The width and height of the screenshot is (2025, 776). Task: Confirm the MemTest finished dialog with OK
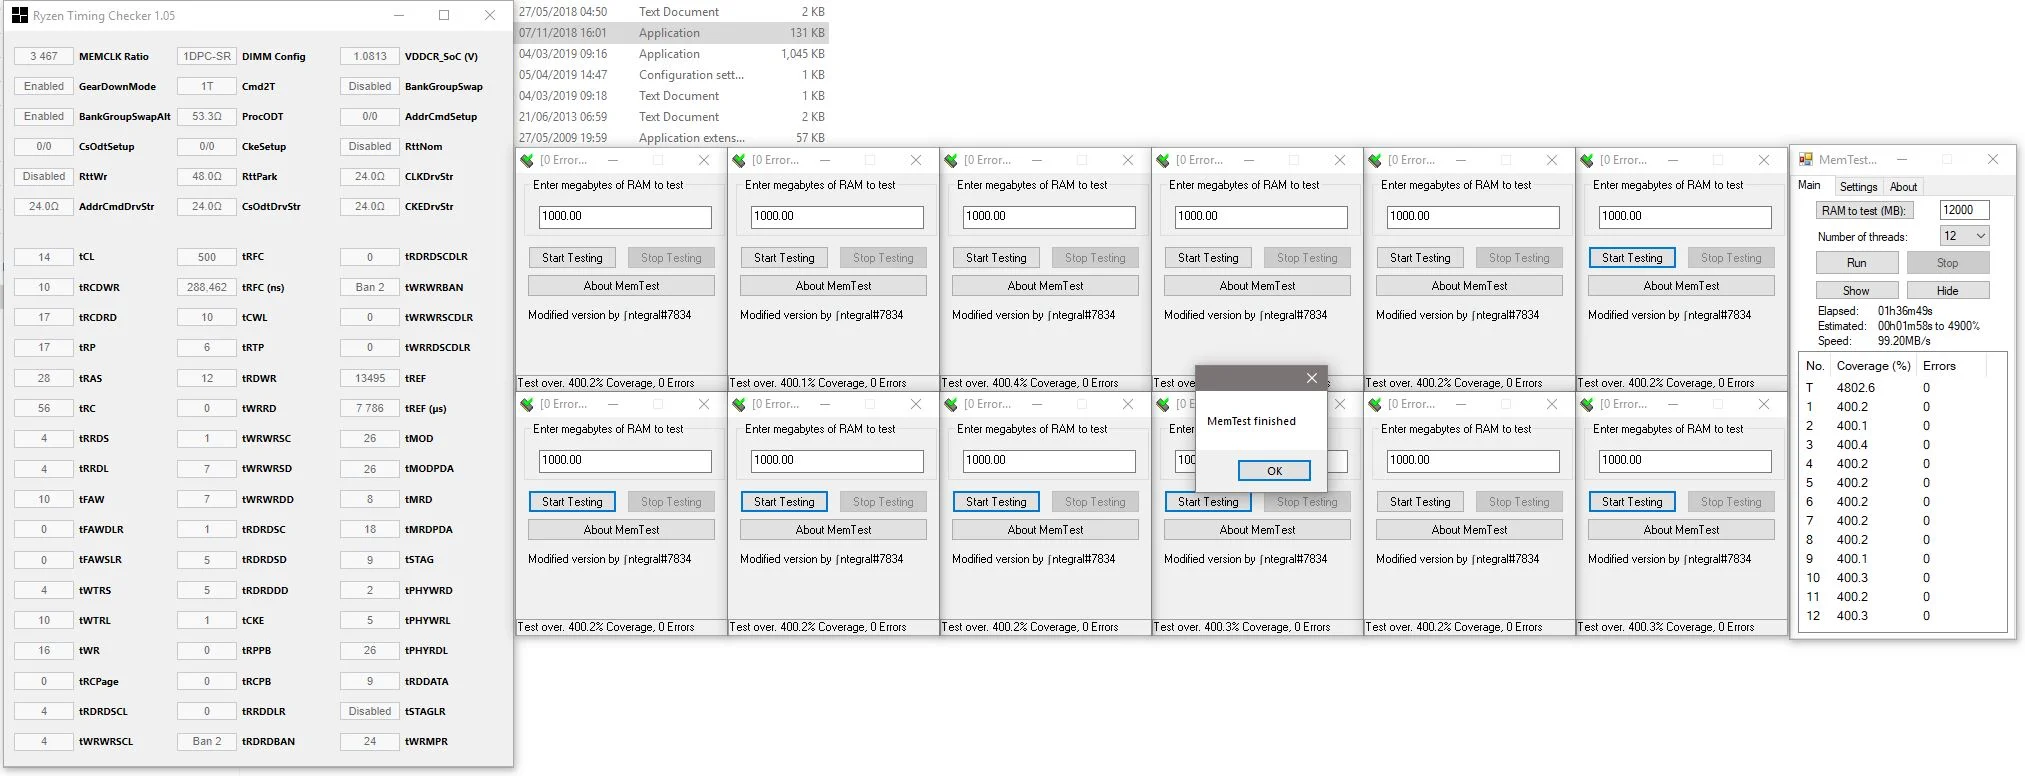(x=1274, y=471)
